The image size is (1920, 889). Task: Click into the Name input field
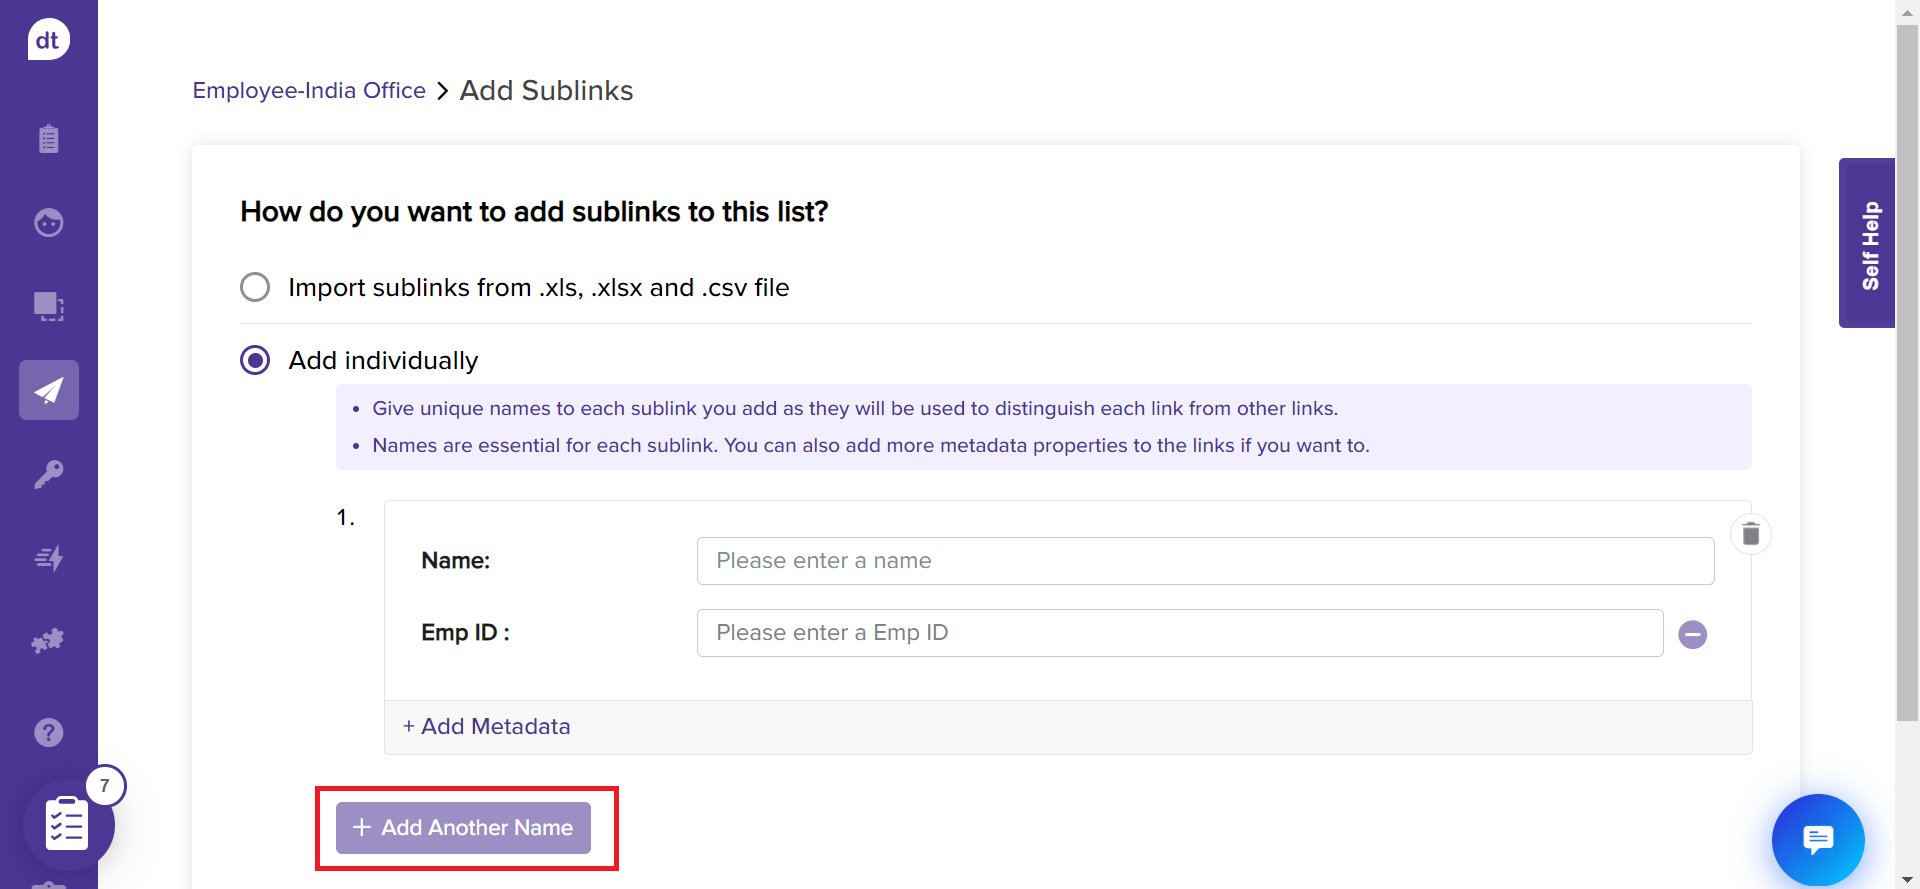[1205, 561]
